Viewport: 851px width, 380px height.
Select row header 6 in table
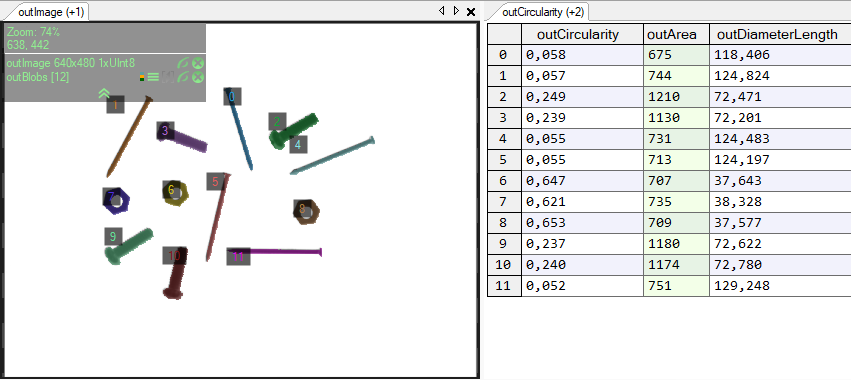[x=504, y=181]
